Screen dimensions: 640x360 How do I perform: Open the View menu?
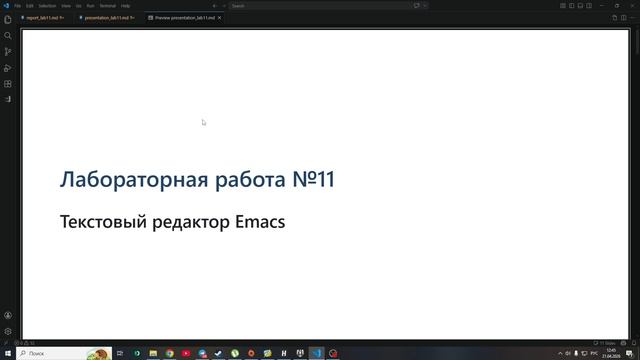(66, 6)
